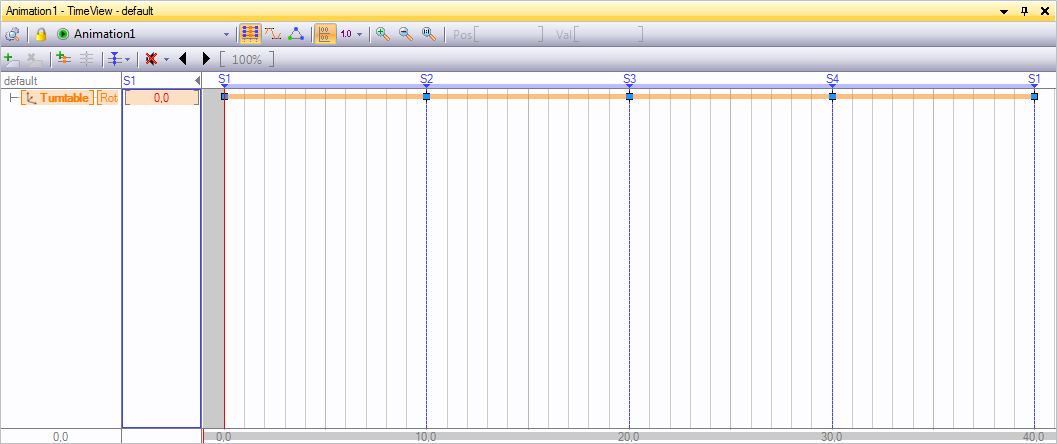Image resolution: width=1057 pixels, height=444 pixels.
Task: Step to previous keyframe with left arrow
Action: 183,59
